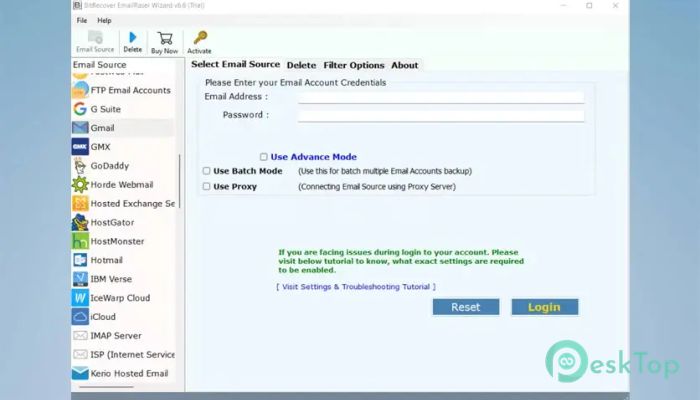700x400 pixels.
Task: Enable Use Advance Mode checkbox
Action: [x=264, y=157]
